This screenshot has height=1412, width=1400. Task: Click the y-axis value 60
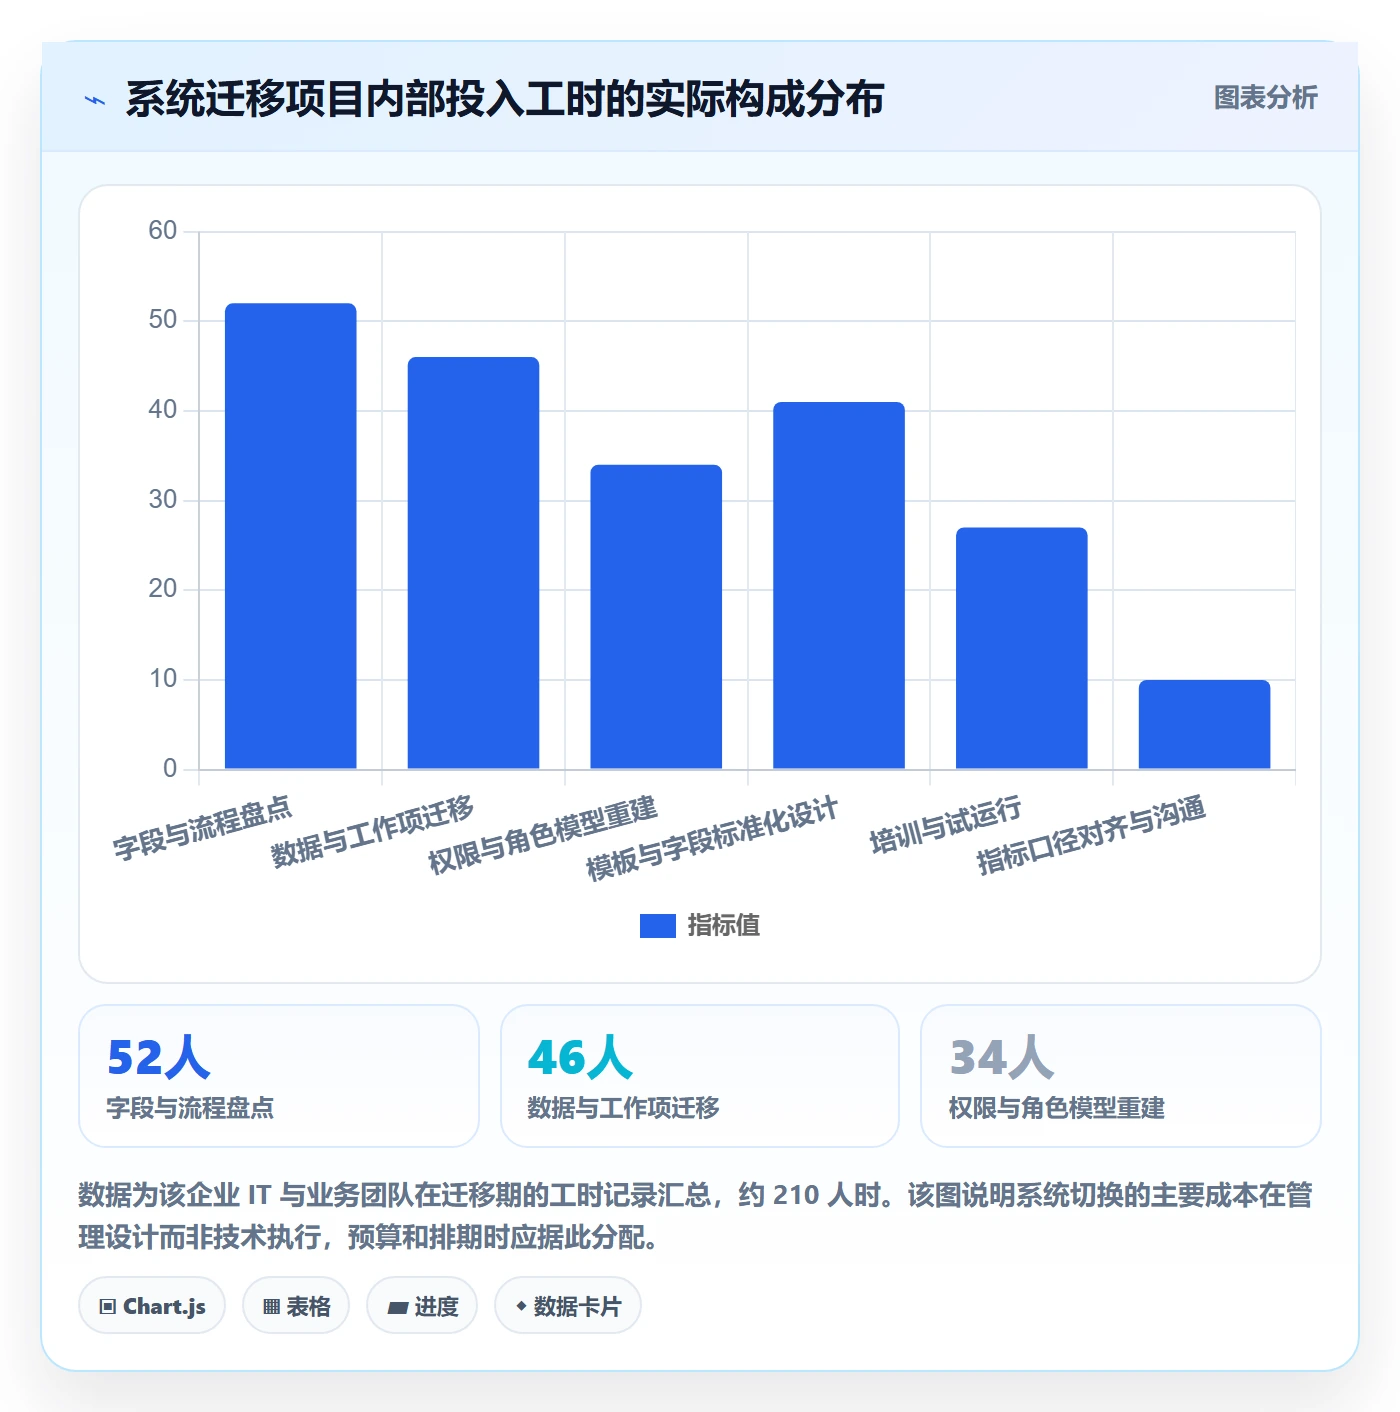point(162,231)
